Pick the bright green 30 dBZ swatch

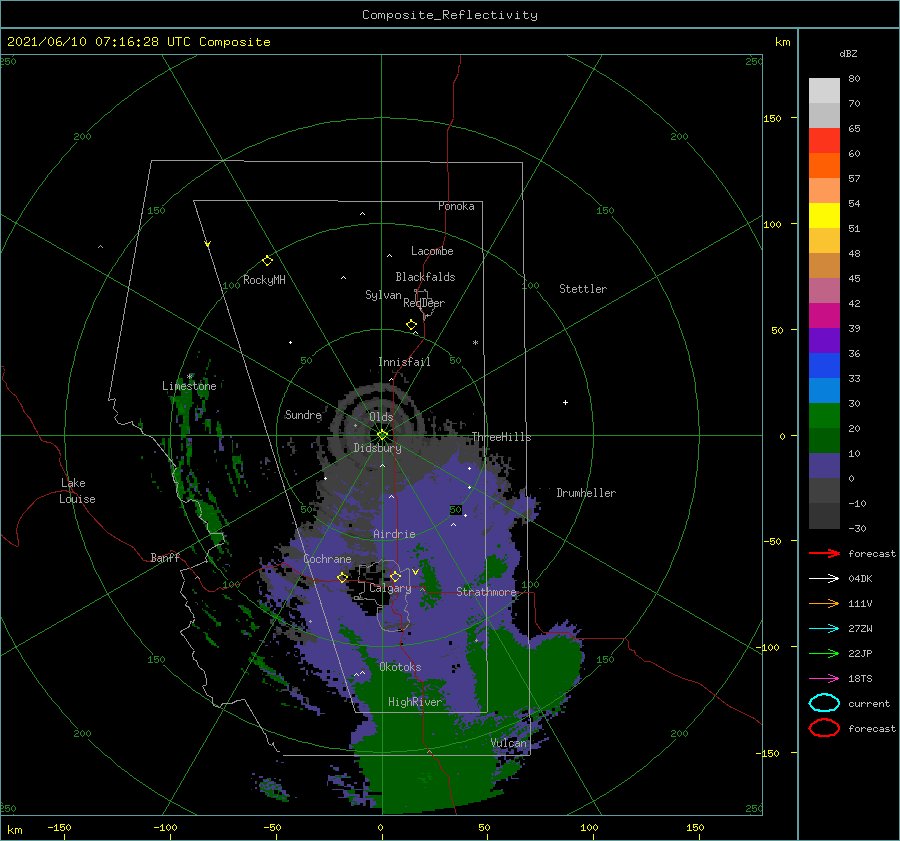[824, 416]
